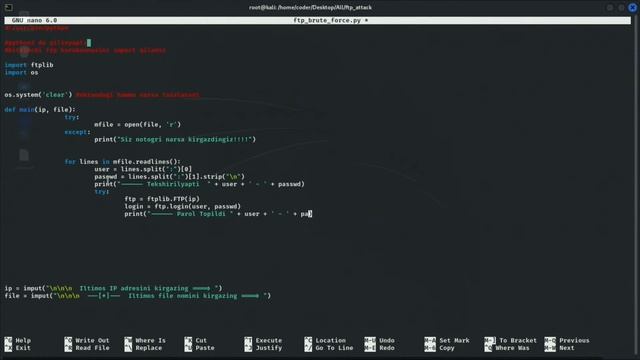Image resolution: width=640 pixels, height=360 pixels.
Task: Click the user = lines.split line
Action: (x=143, y=169)
